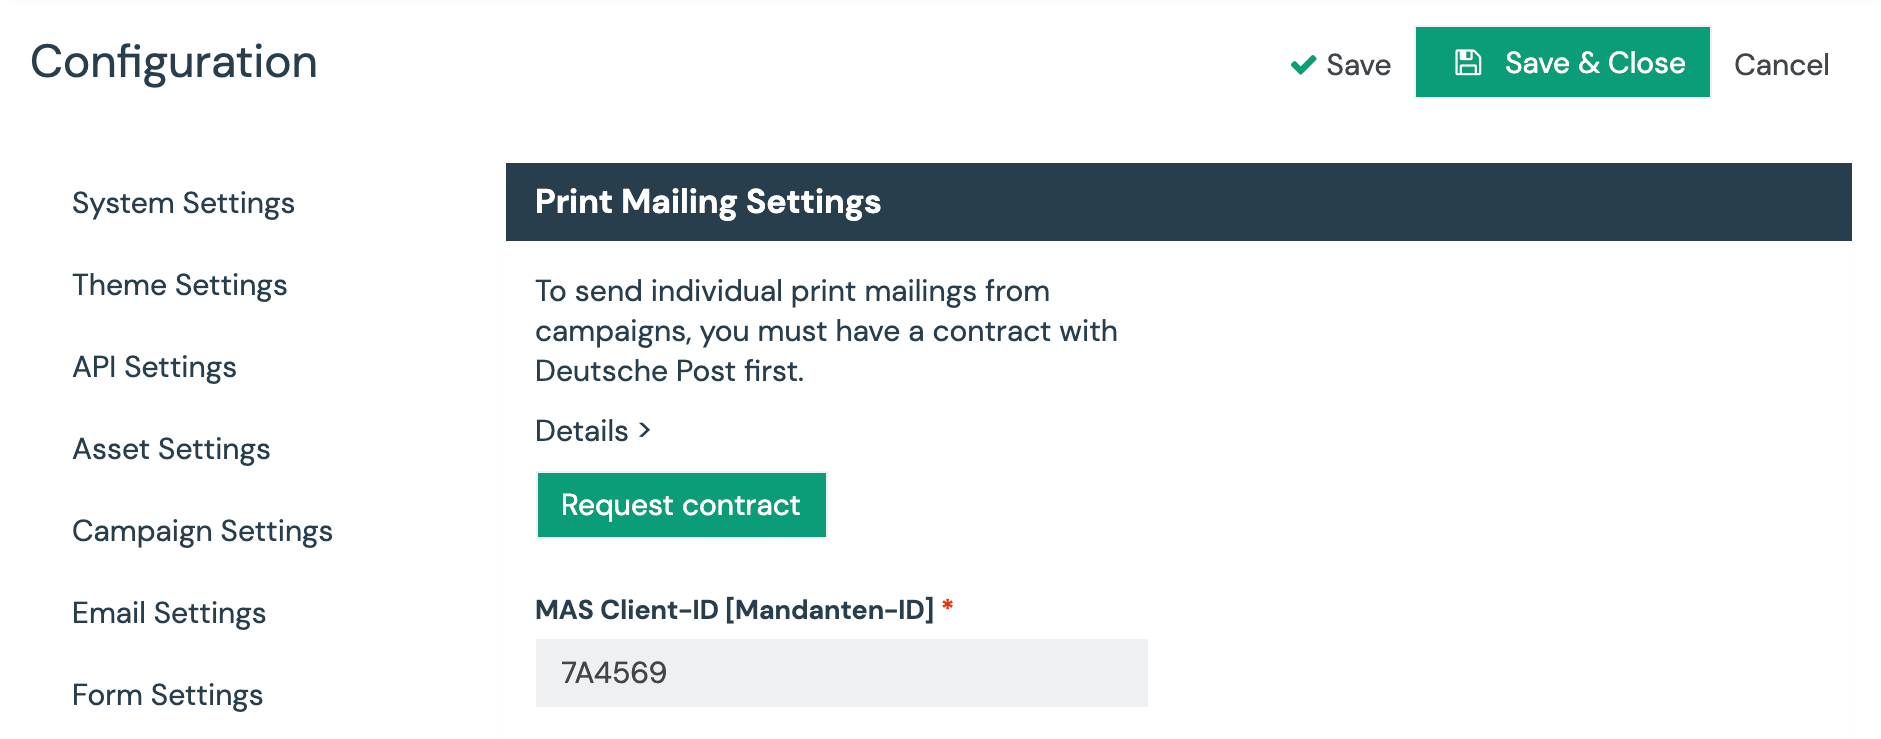Navigate to Email Settings

[x=169, y=613]
